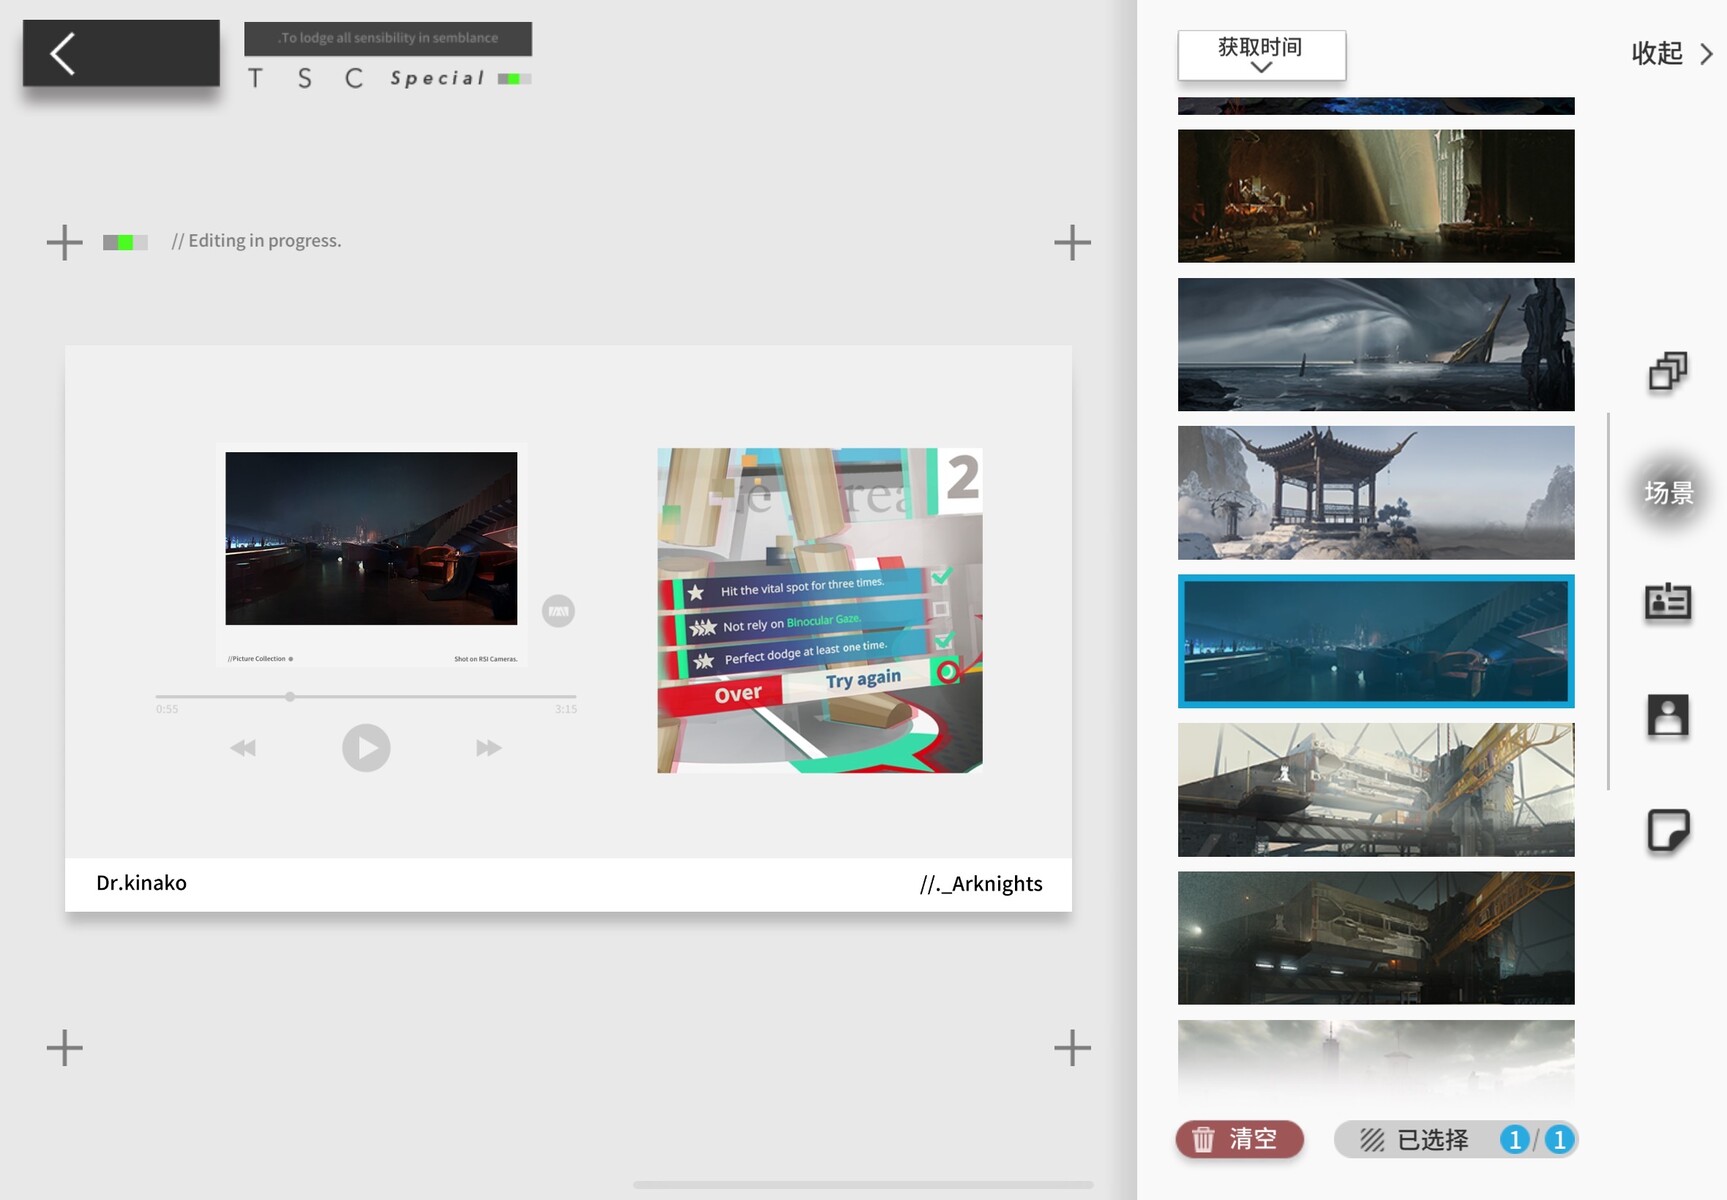Screen dimensions: 1727x1200
Task: Click the back arrow button
Action: (120, 54)
